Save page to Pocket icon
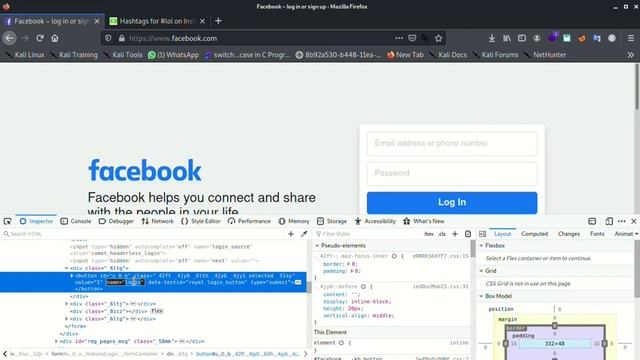Viewport: 640px width, 360px height. coord(412,38)
